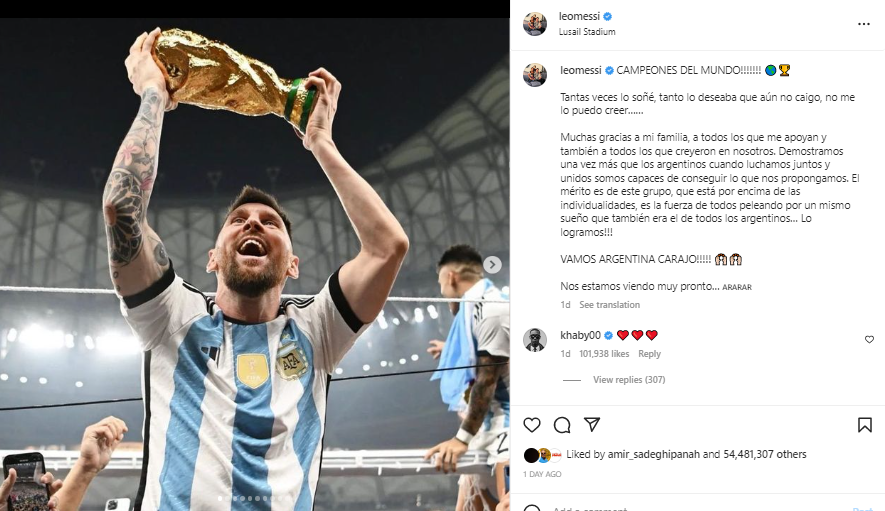Save the post using bookmark icon
The width and height of the screenshot is (885, 511).
pos(865,425)
